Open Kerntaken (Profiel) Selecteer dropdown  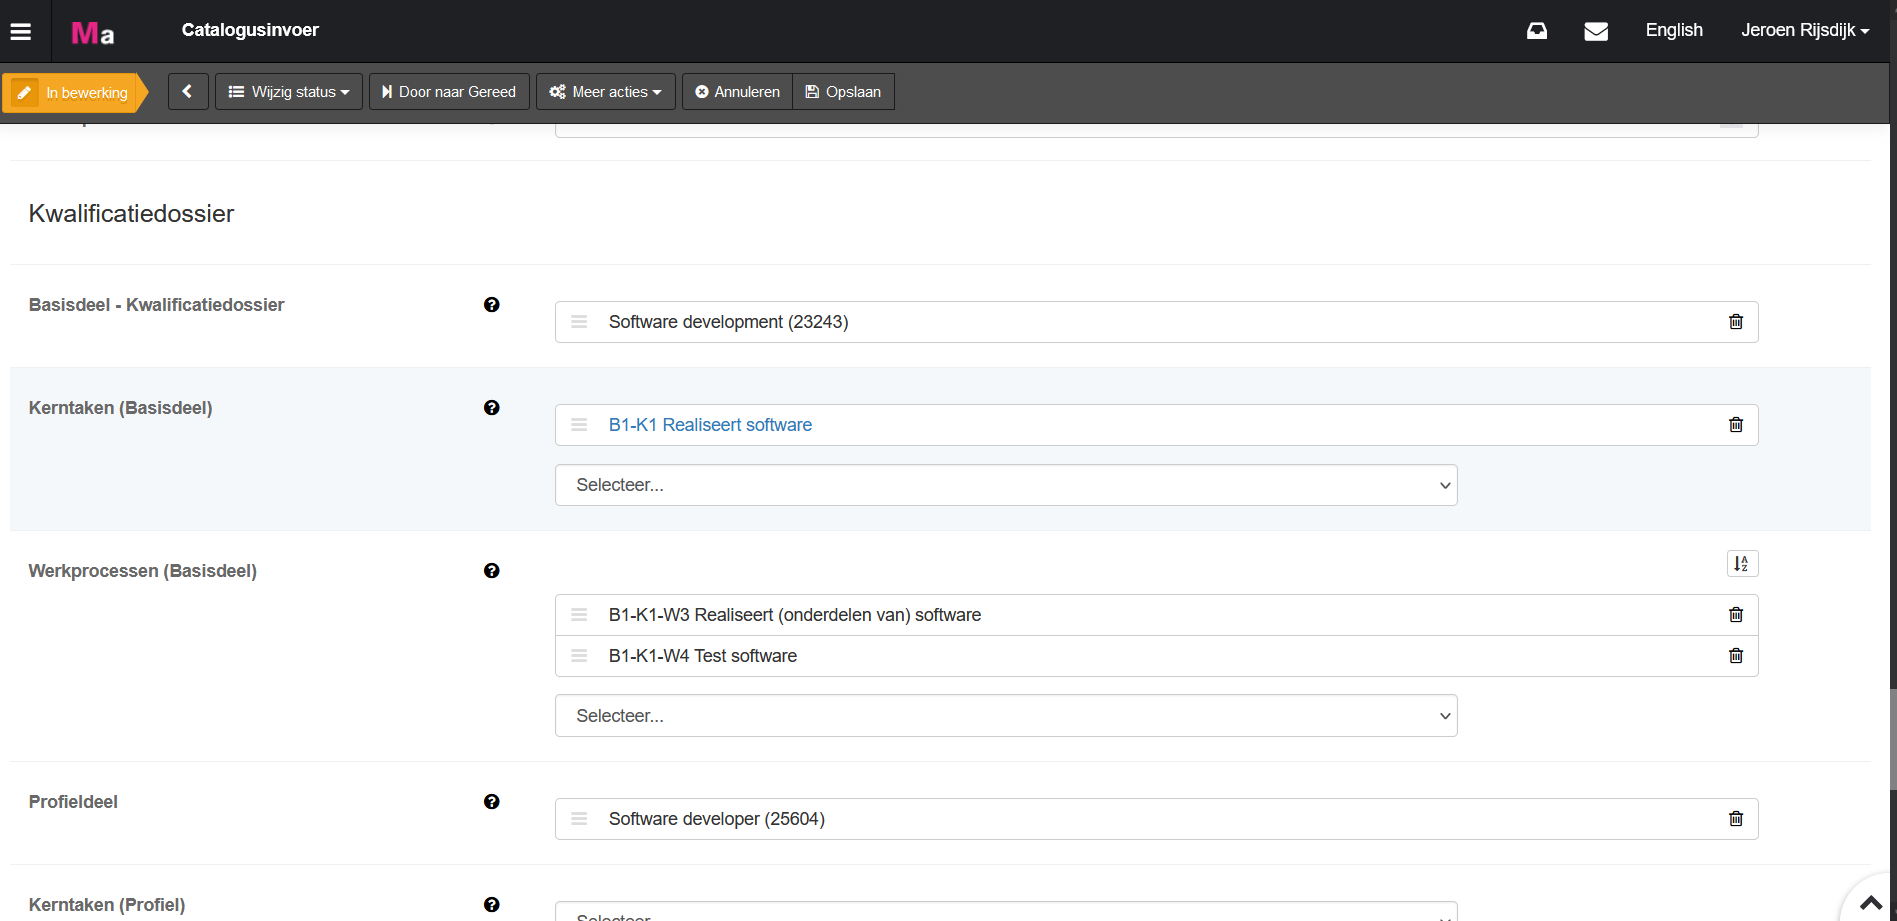click(x=1006, y=911)
